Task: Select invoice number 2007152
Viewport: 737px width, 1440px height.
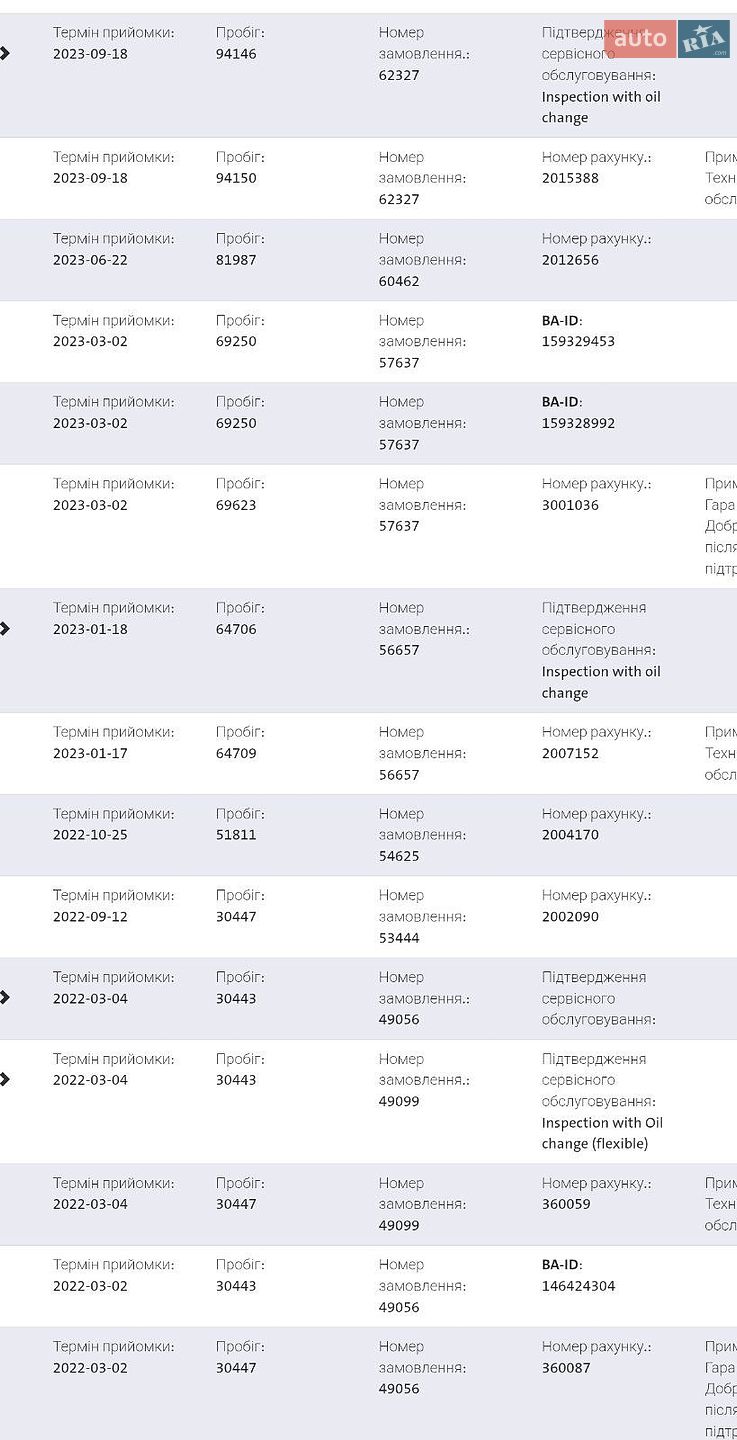Action: 570,753
